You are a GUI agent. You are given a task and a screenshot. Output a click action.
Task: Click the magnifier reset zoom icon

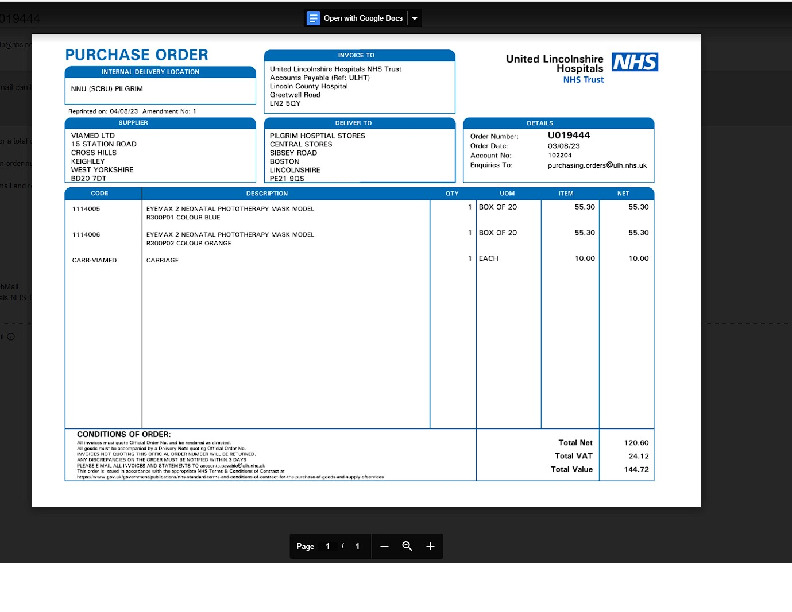pyautogui.click(x=407, y=546)
